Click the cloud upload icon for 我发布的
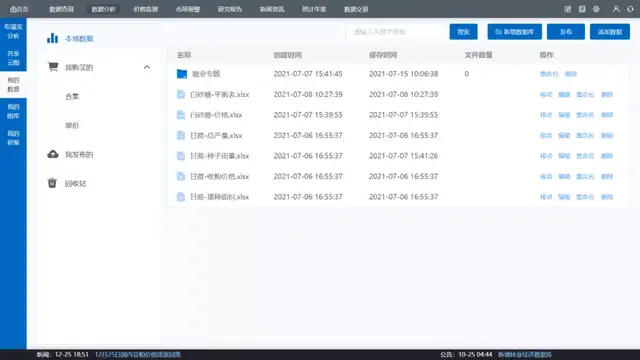This screenshot has height=360, width=640. 53,154
